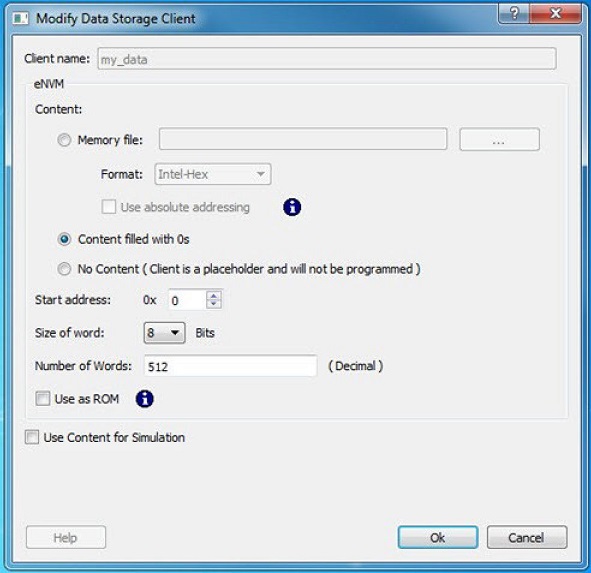Decrease Start address with the down arrow
The width and height of the screenshot is (591, 573).
click(x=214, y=304)
